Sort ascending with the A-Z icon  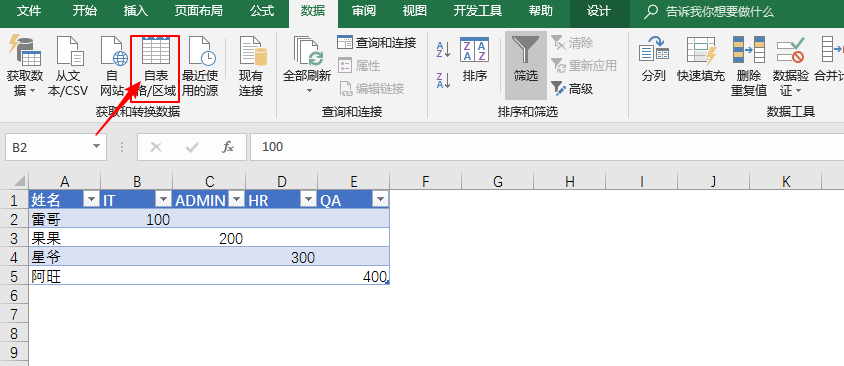coord(444,50)
